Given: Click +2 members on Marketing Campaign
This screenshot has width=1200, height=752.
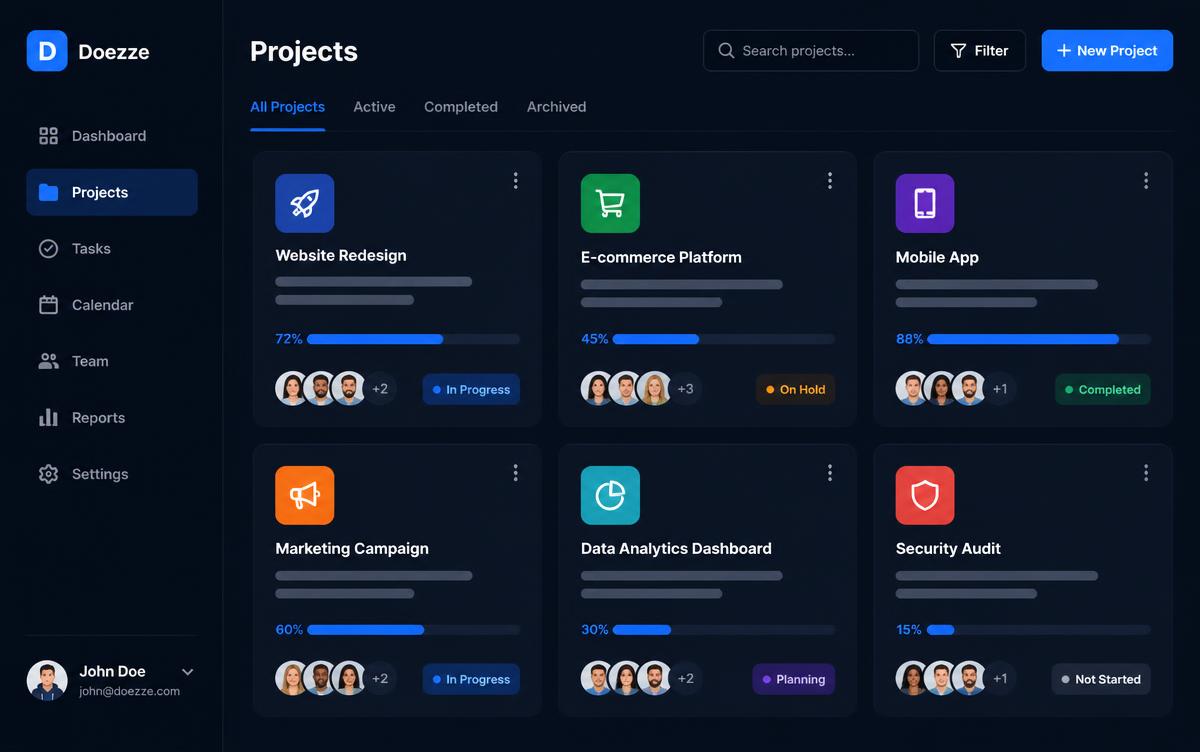Looking at the screenshot, I should click(x=380, y=678).
